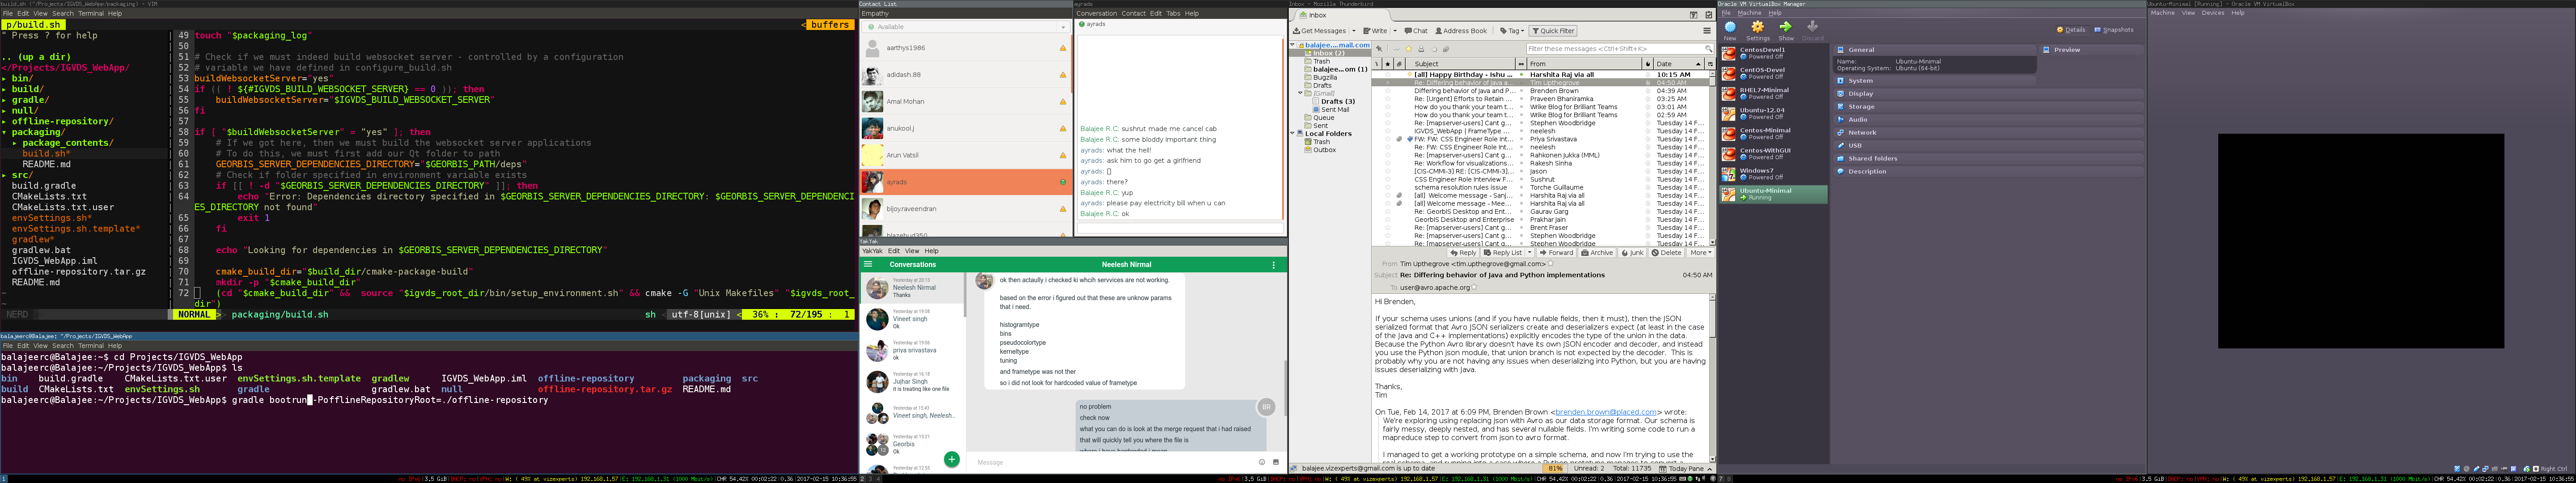
Task: Open Settings in VirtualBox Manager toolbar
Action: click(1758, 30)
